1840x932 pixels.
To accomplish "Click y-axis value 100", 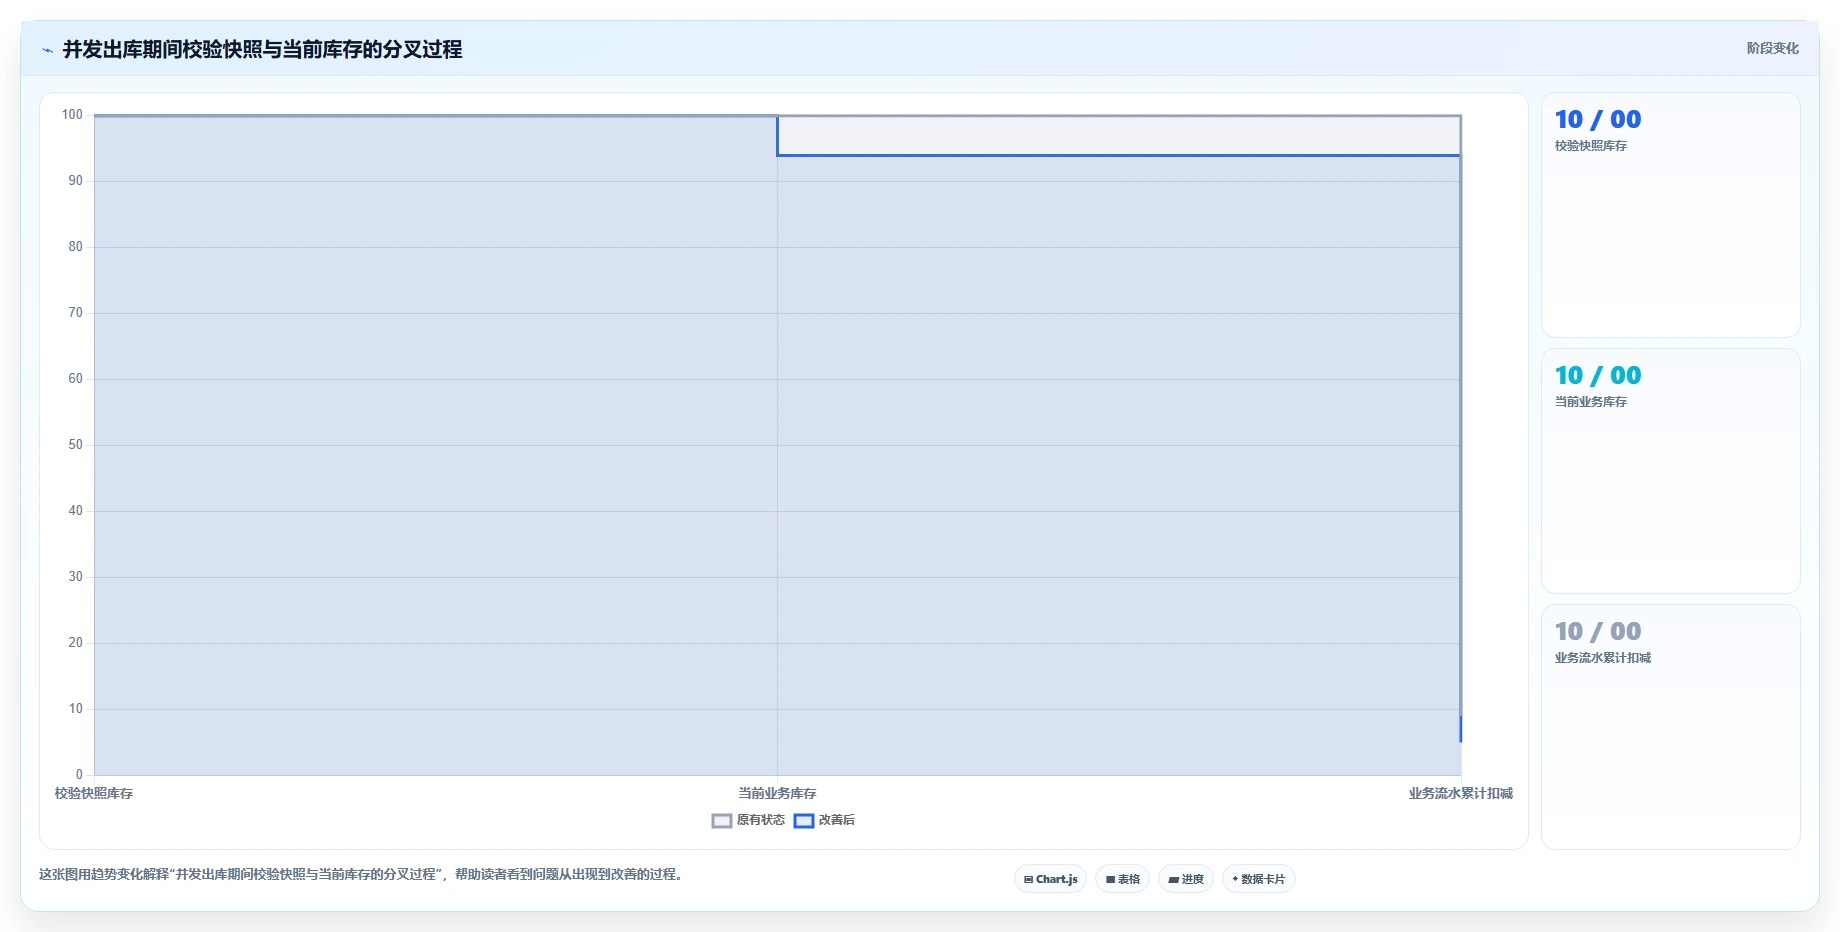I will [x=72, y=115].
